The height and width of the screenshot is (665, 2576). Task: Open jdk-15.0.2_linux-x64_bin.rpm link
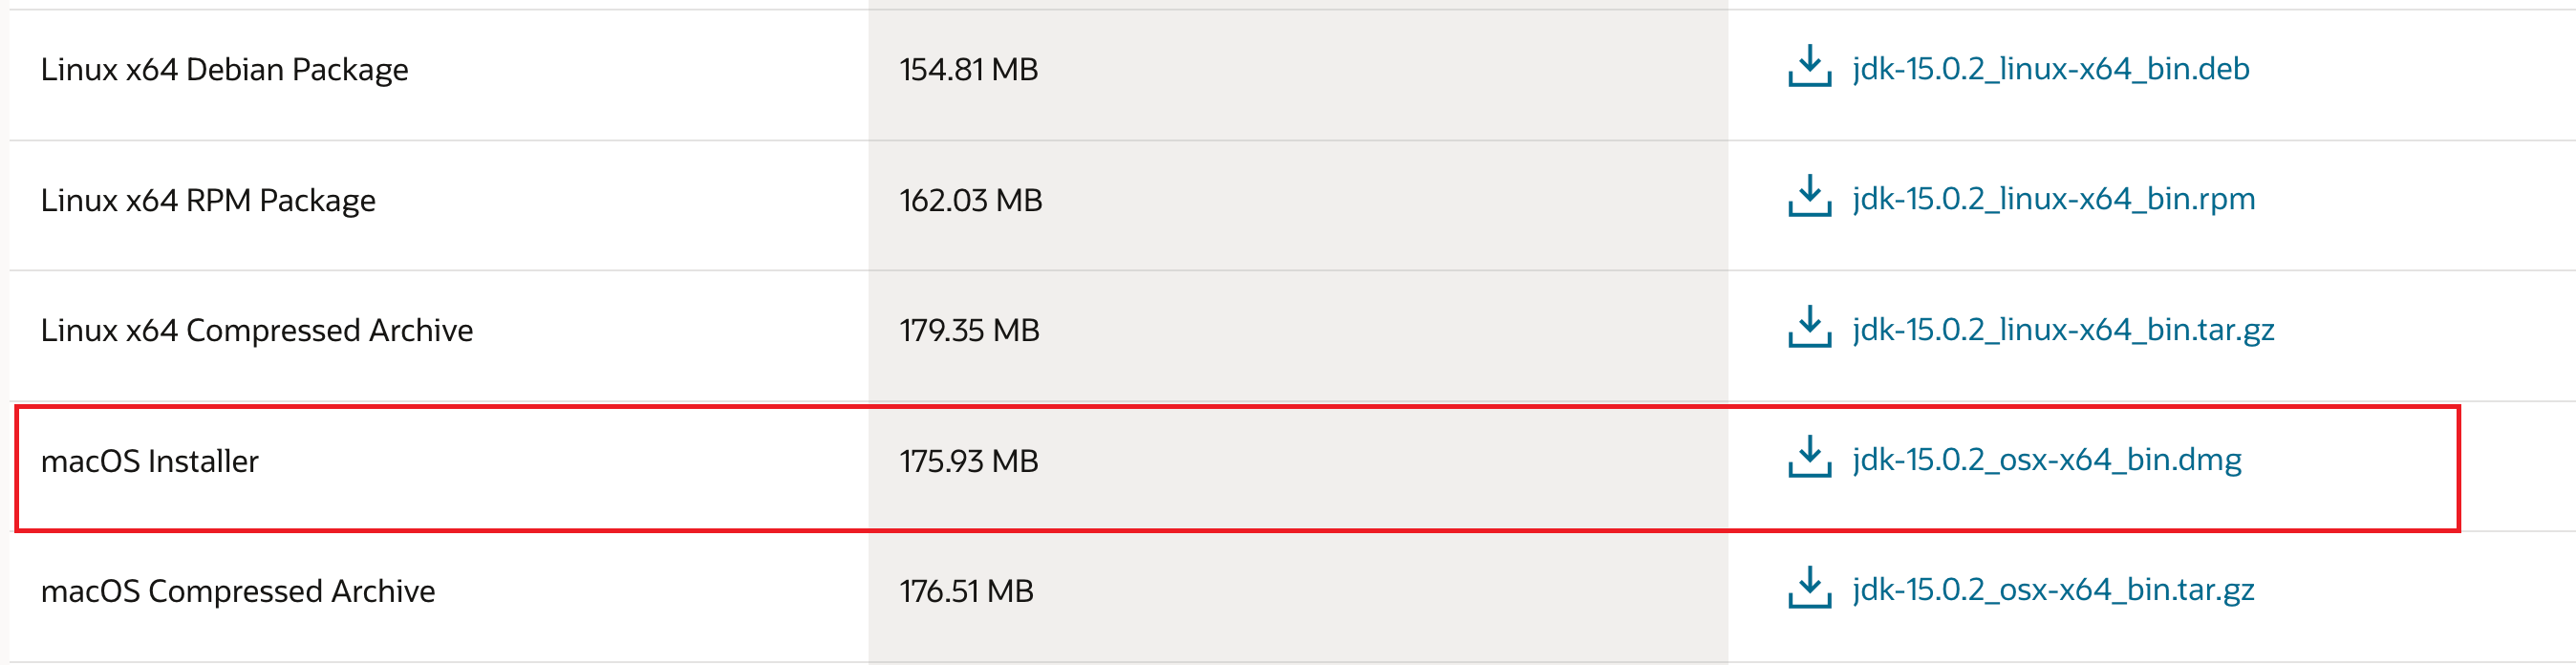click(x=2053, y=199)
